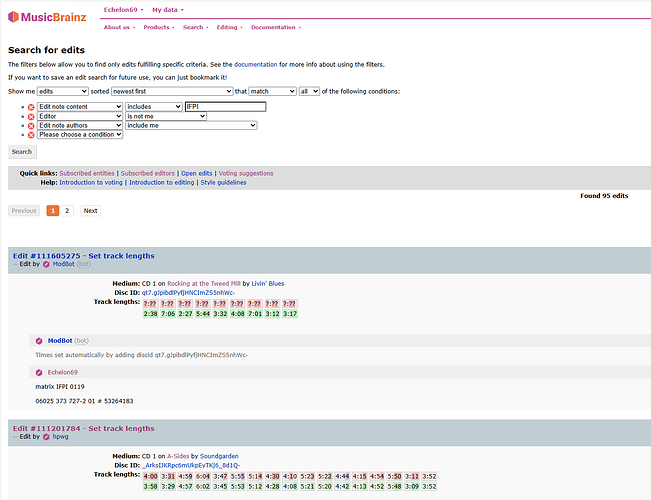Open Edit #111605275 Set track lengths
The height and width of the screenshot is (500, 651).
83,256
